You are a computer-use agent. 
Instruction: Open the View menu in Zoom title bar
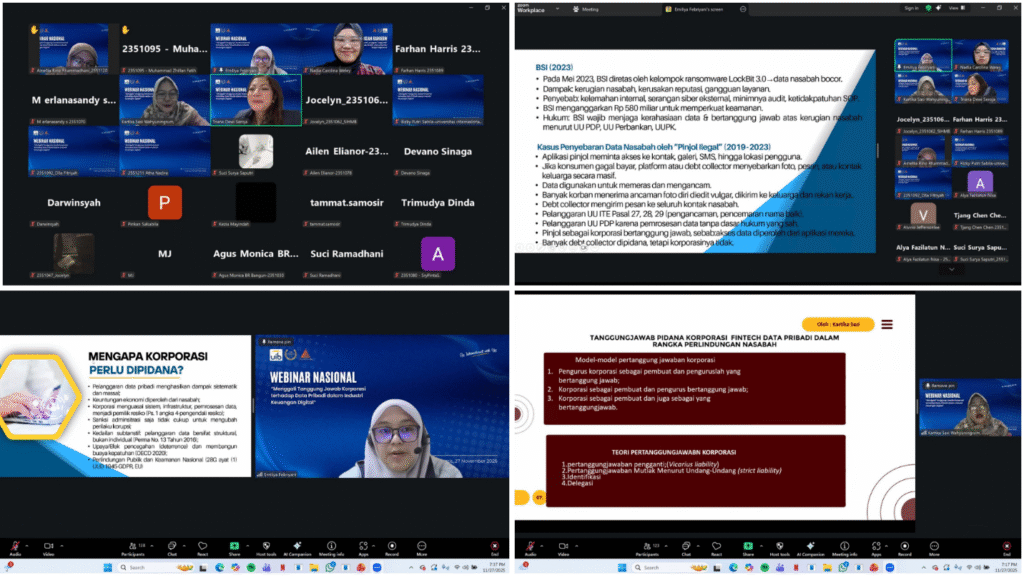click(x=955, y=8)
